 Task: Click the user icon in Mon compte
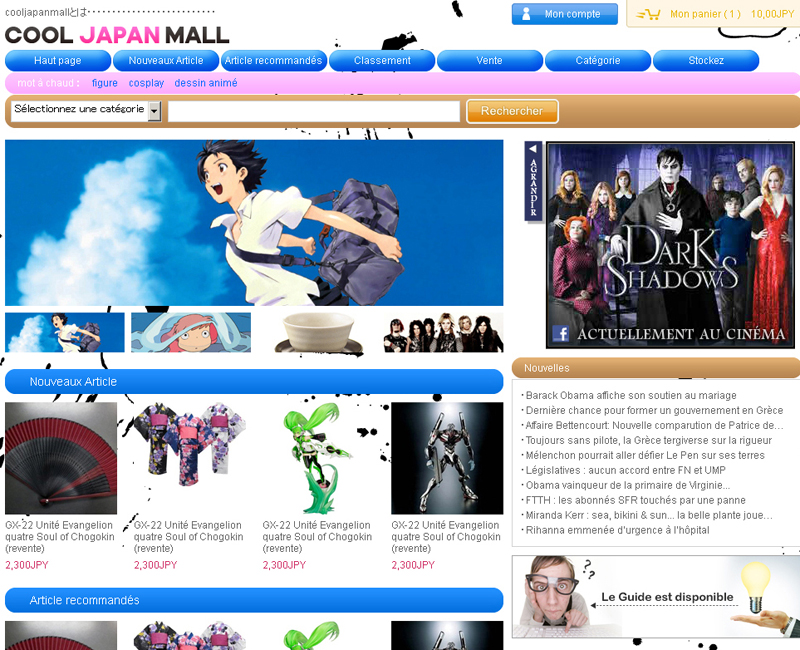point(528,14)
